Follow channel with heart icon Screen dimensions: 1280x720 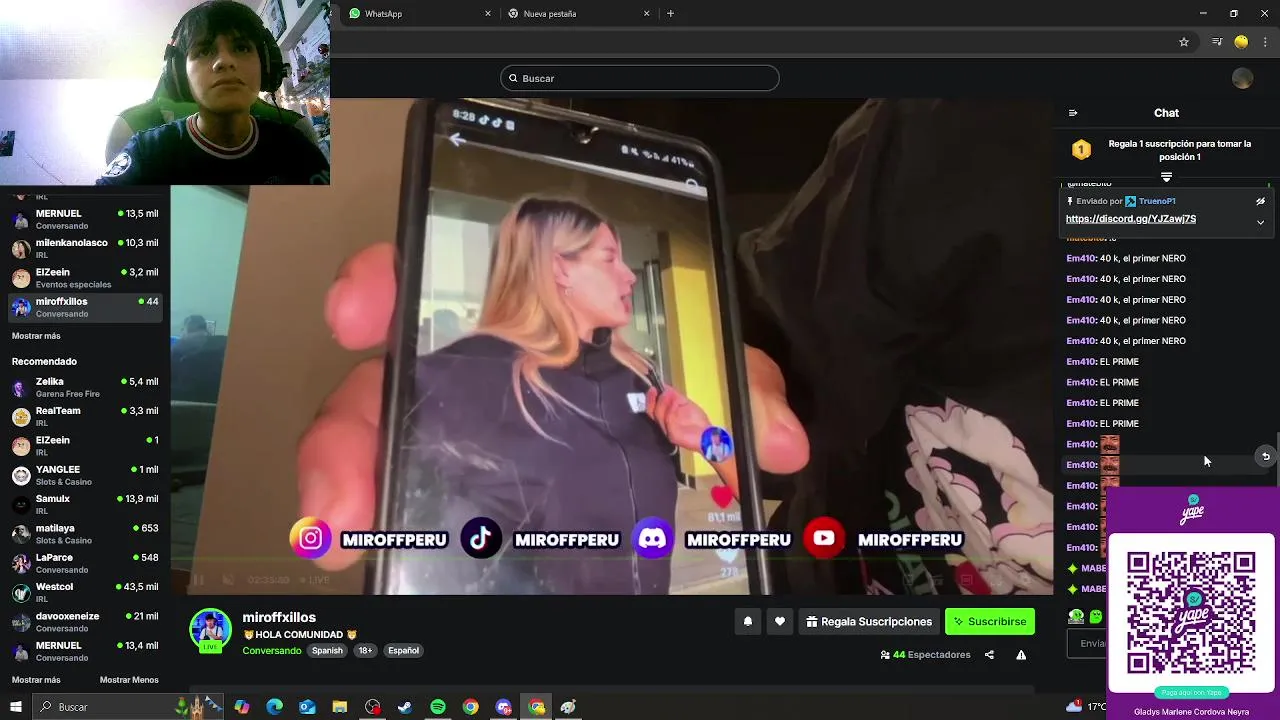pos(780,621)
